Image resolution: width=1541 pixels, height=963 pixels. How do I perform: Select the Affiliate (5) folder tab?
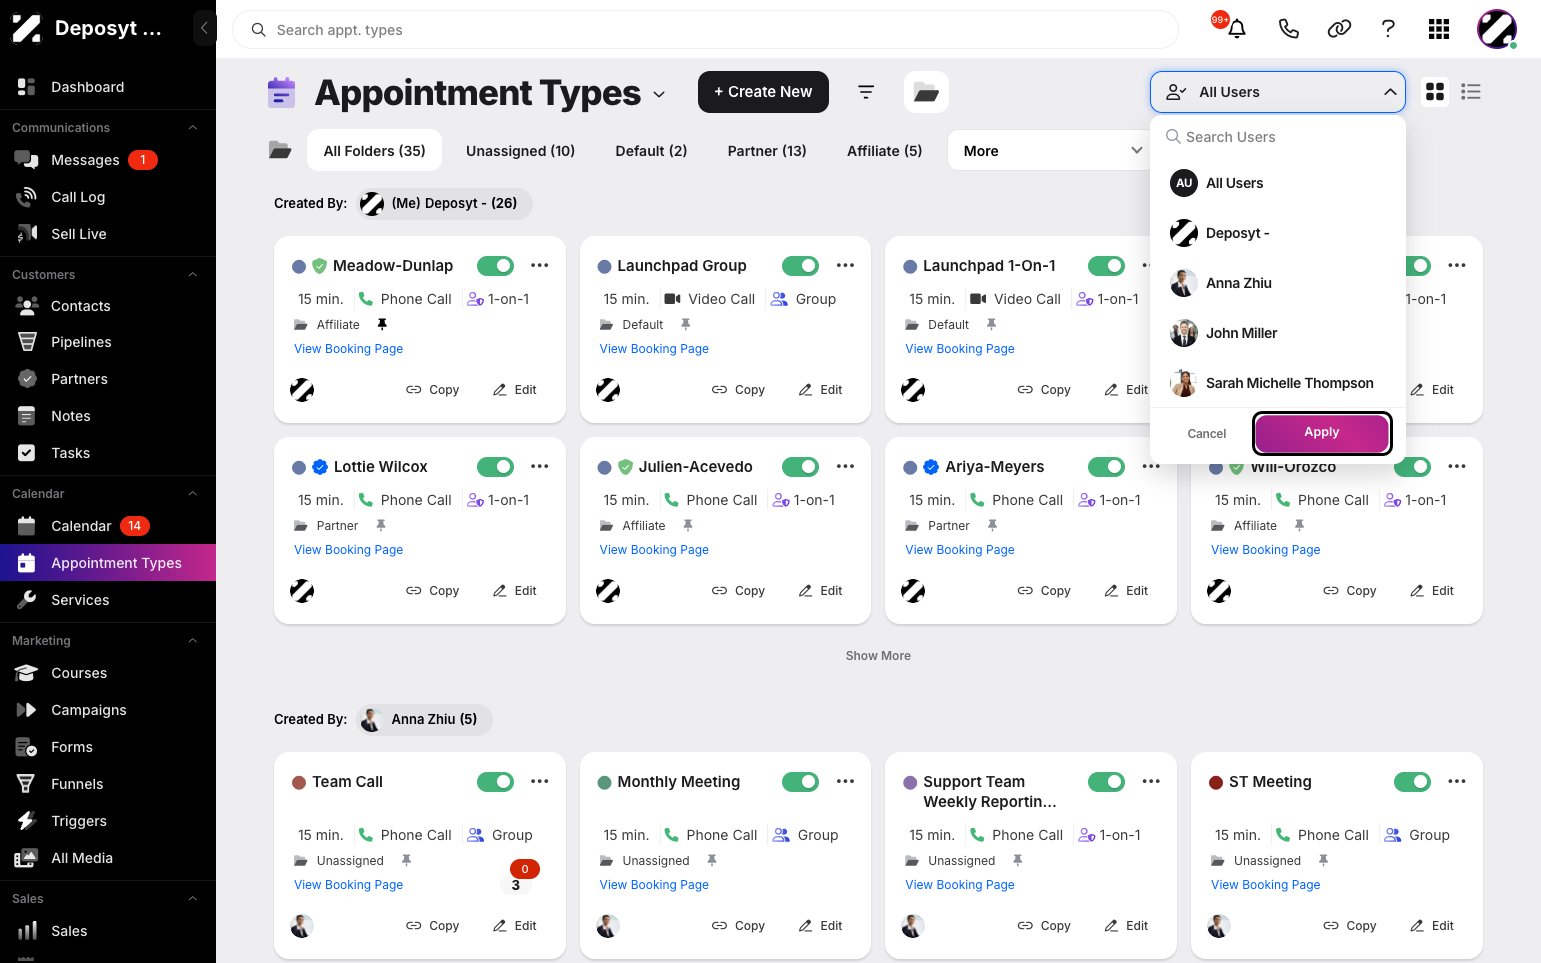tap(884, 151)
